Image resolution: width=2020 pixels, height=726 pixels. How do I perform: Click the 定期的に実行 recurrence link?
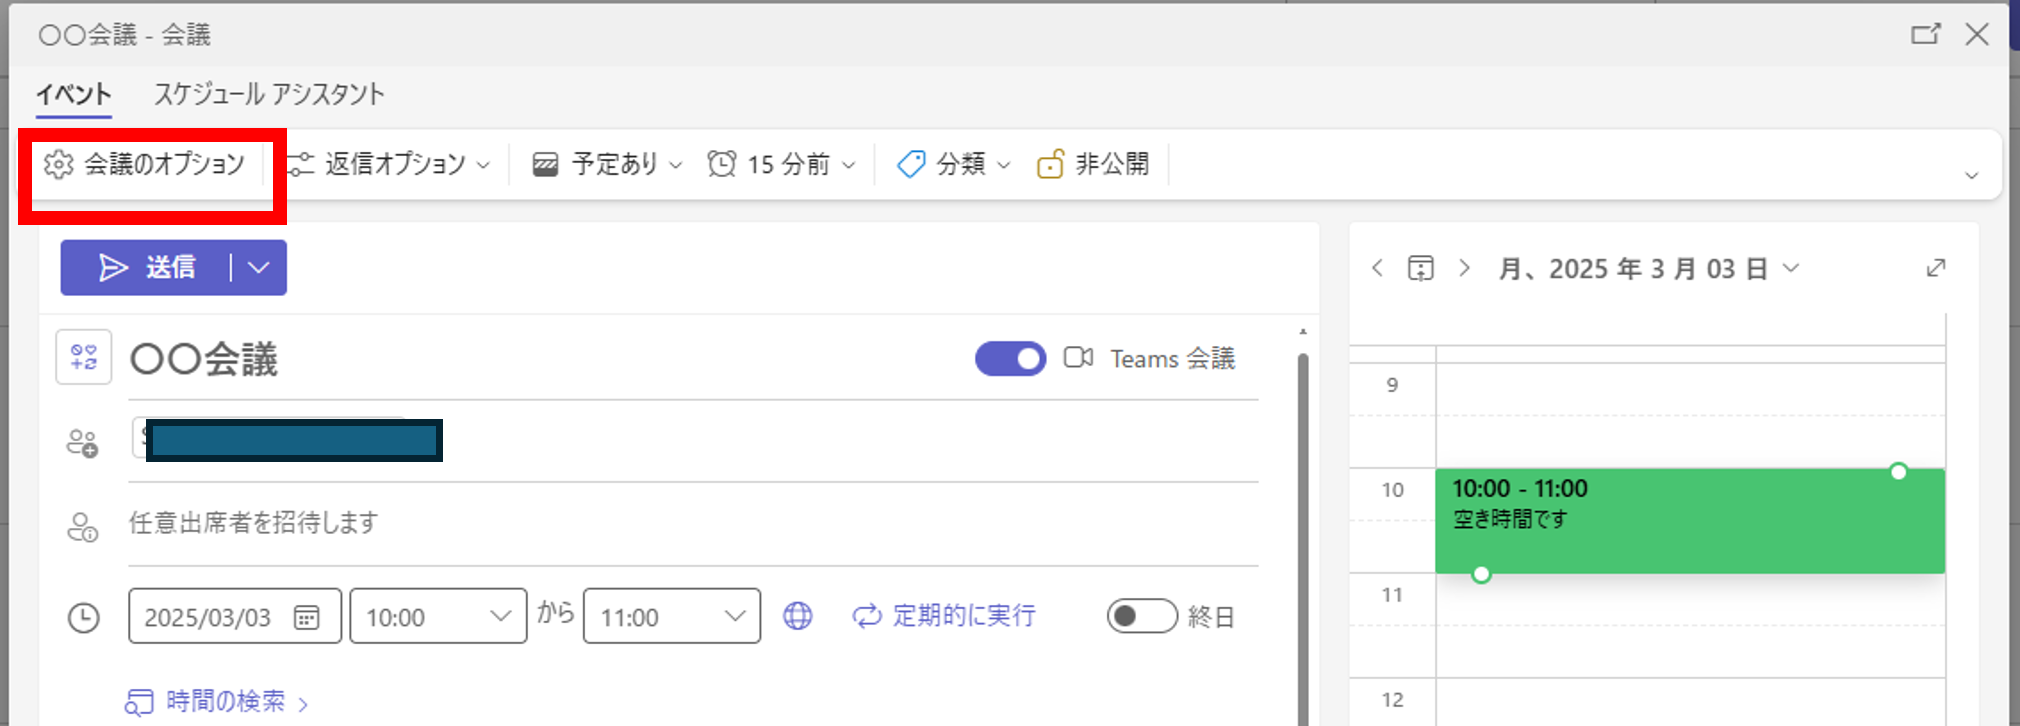(x=944, y=616)
